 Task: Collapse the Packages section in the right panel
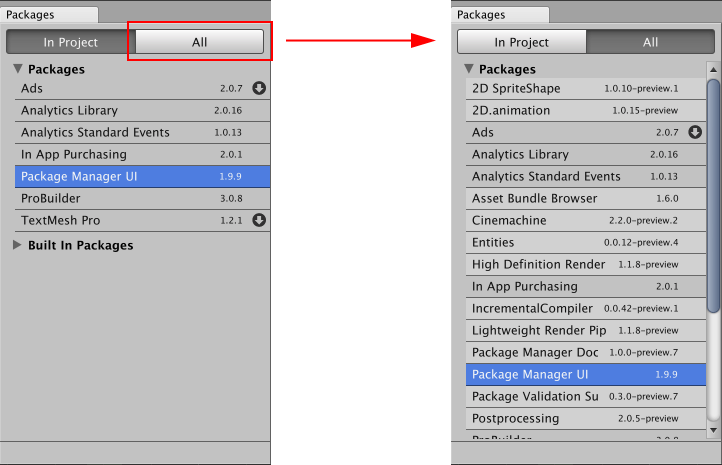[x=470, y=69]
